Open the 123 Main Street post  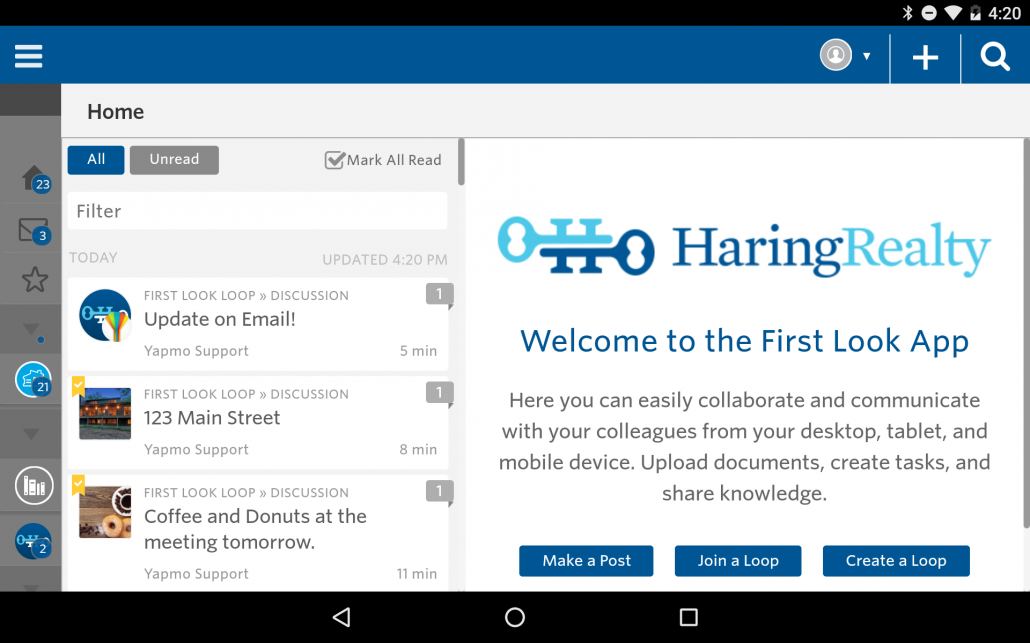[258, 422]
